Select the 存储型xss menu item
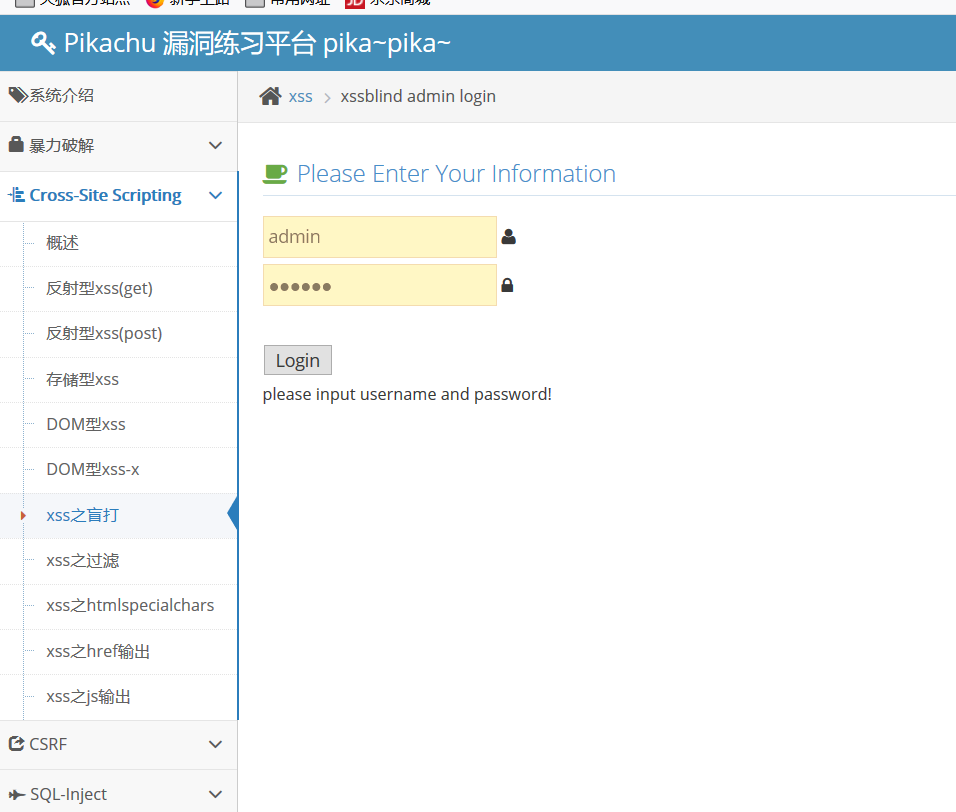Image resolution: width=956 pixels, height=812 pixels. [x=82, y=379]
